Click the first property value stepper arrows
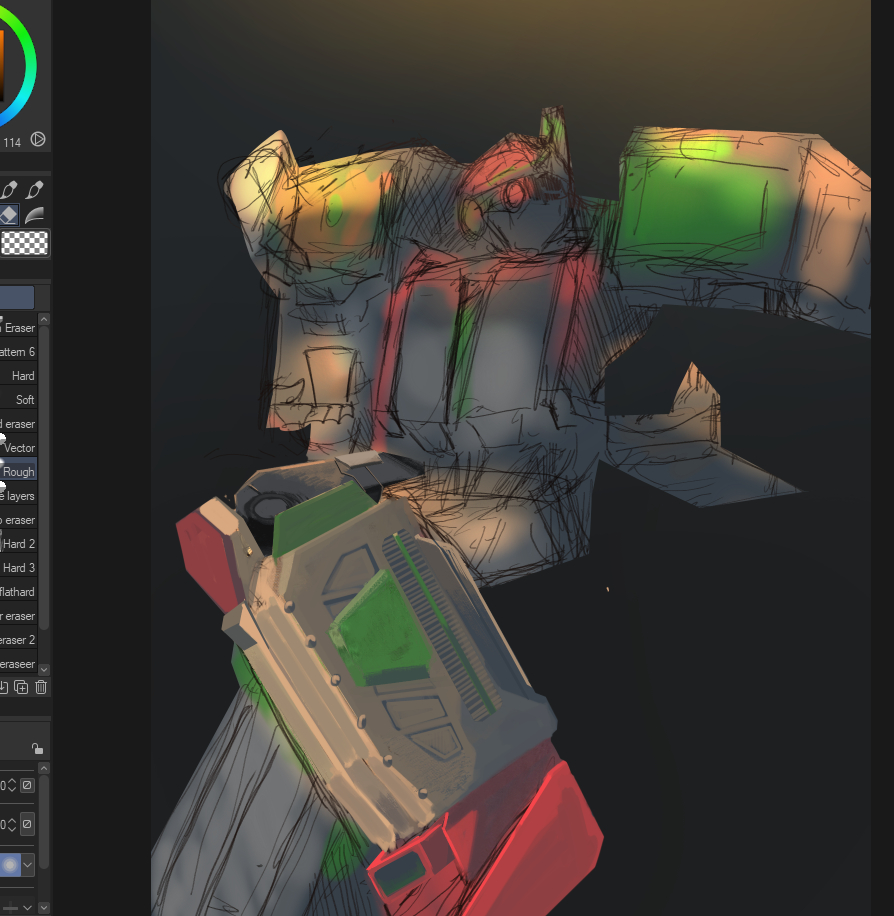894x916 pixels. (x=11, y=786)
